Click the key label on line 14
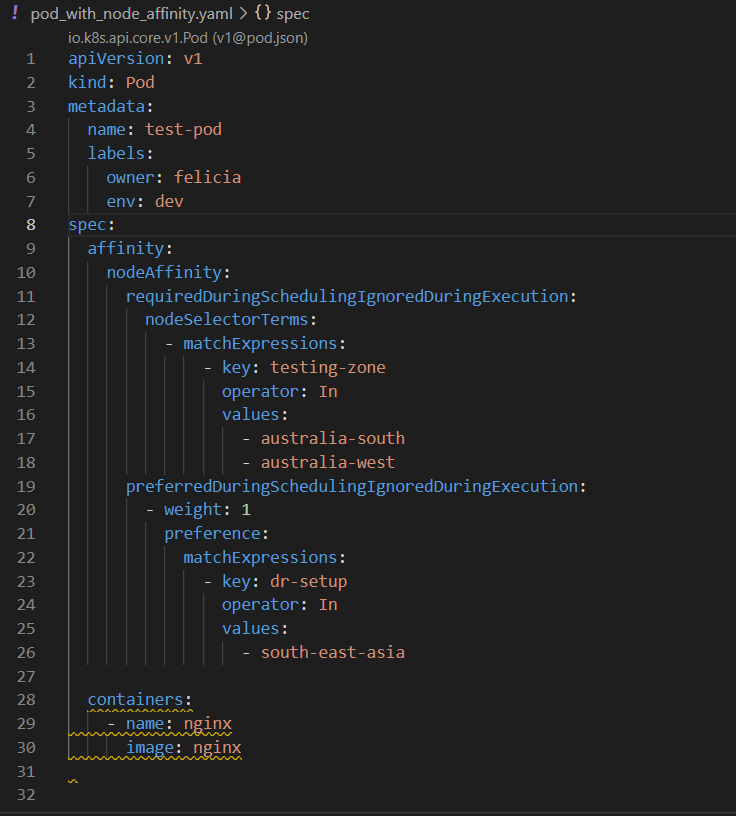Screen dimensions: 736x816 point(236,368)
